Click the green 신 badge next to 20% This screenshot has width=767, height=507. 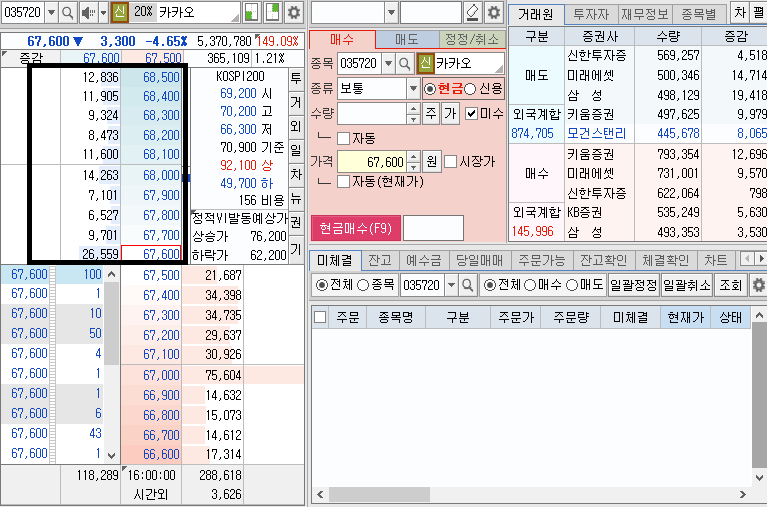pos(120,13)
